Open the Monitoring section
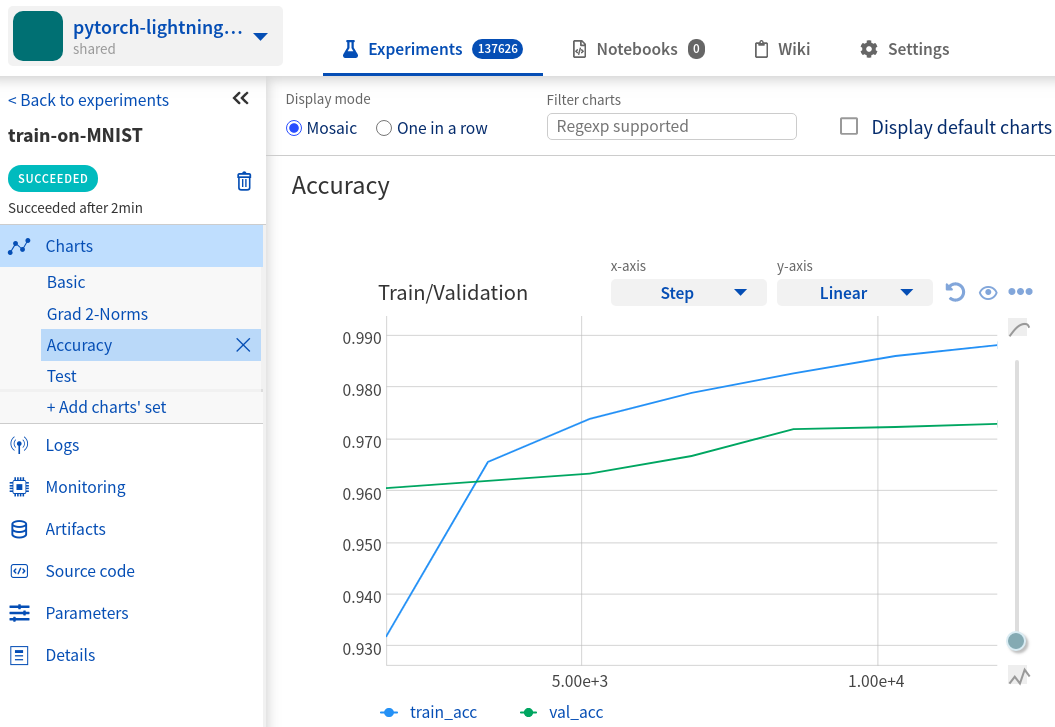1055x727 pixels. (85, 486)
